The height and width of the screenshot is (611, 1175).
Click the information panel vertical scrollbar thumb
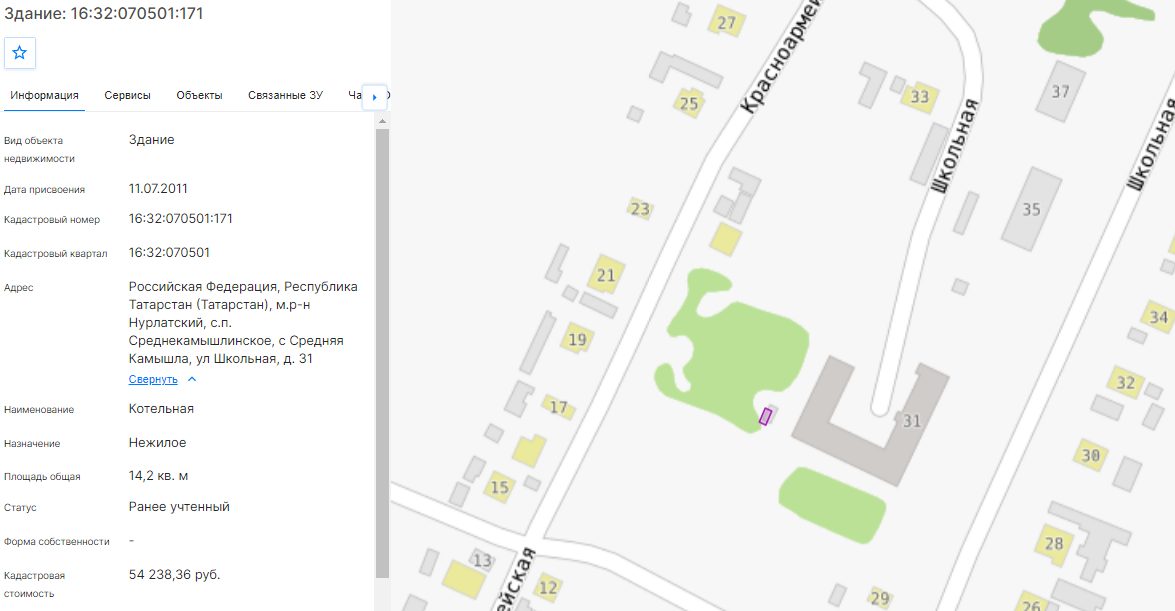point(382,352)
